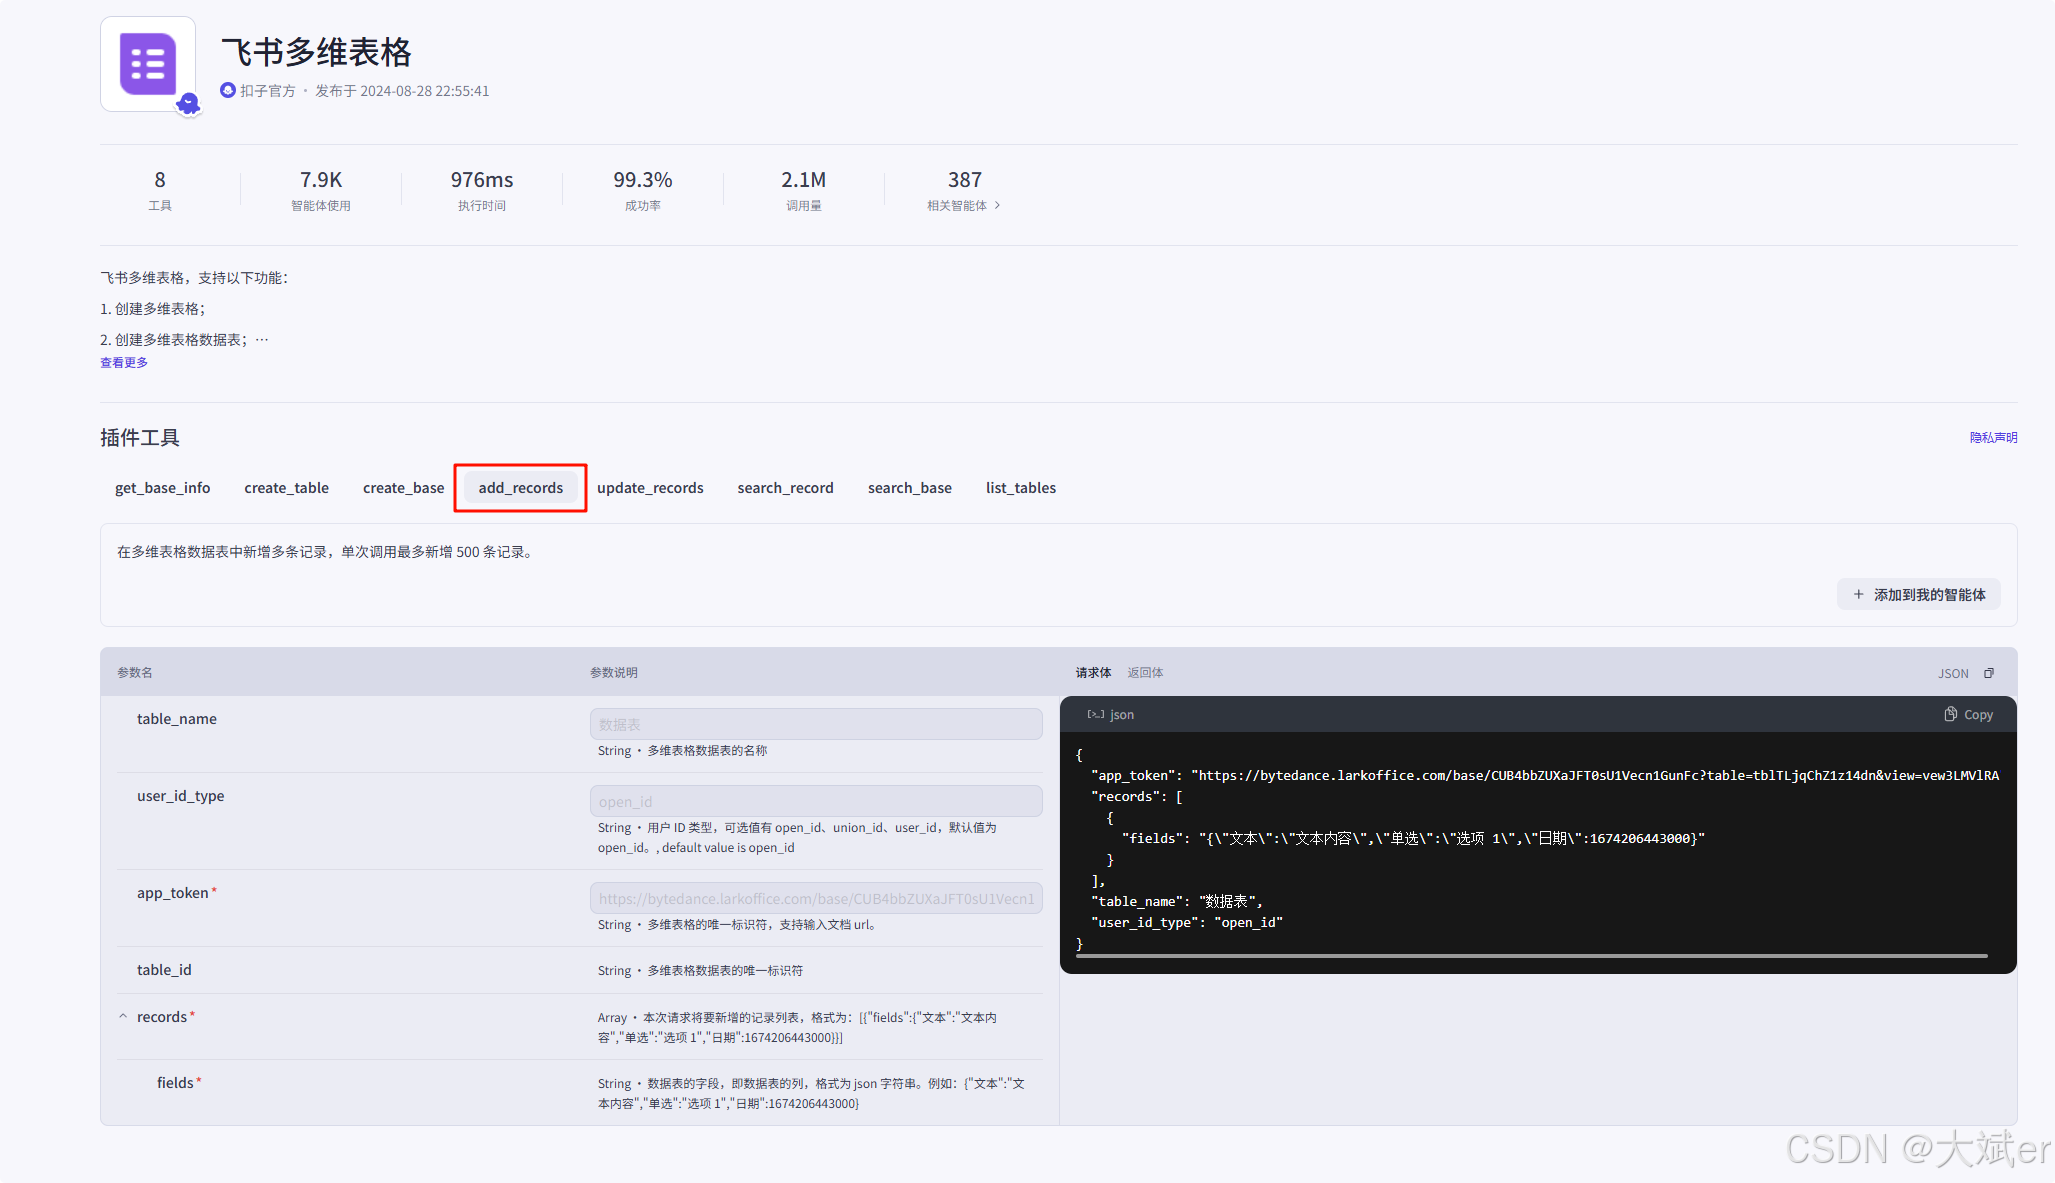Open the 隐私声明 privacy link
The image size is (2055, 1183).
pyautogui.click(x=1993, y=437)
